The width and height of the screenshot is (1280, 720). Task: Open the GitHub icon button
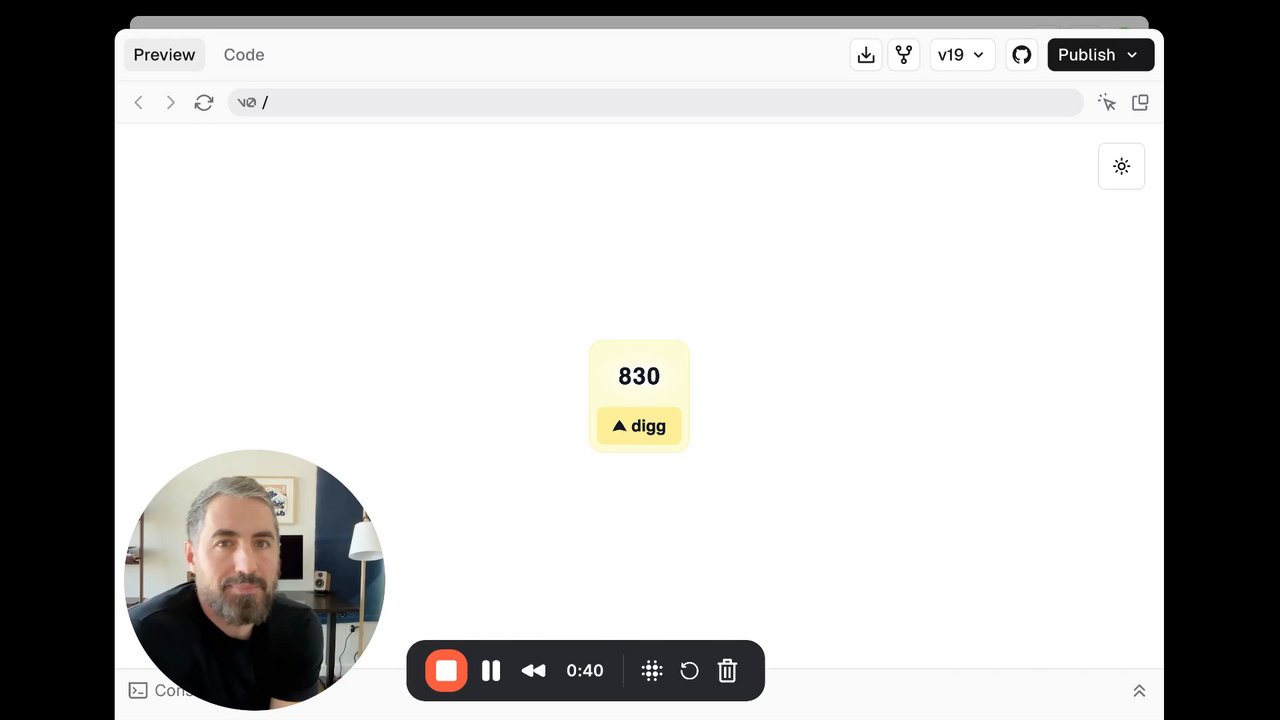click(x=1021, y=55)
